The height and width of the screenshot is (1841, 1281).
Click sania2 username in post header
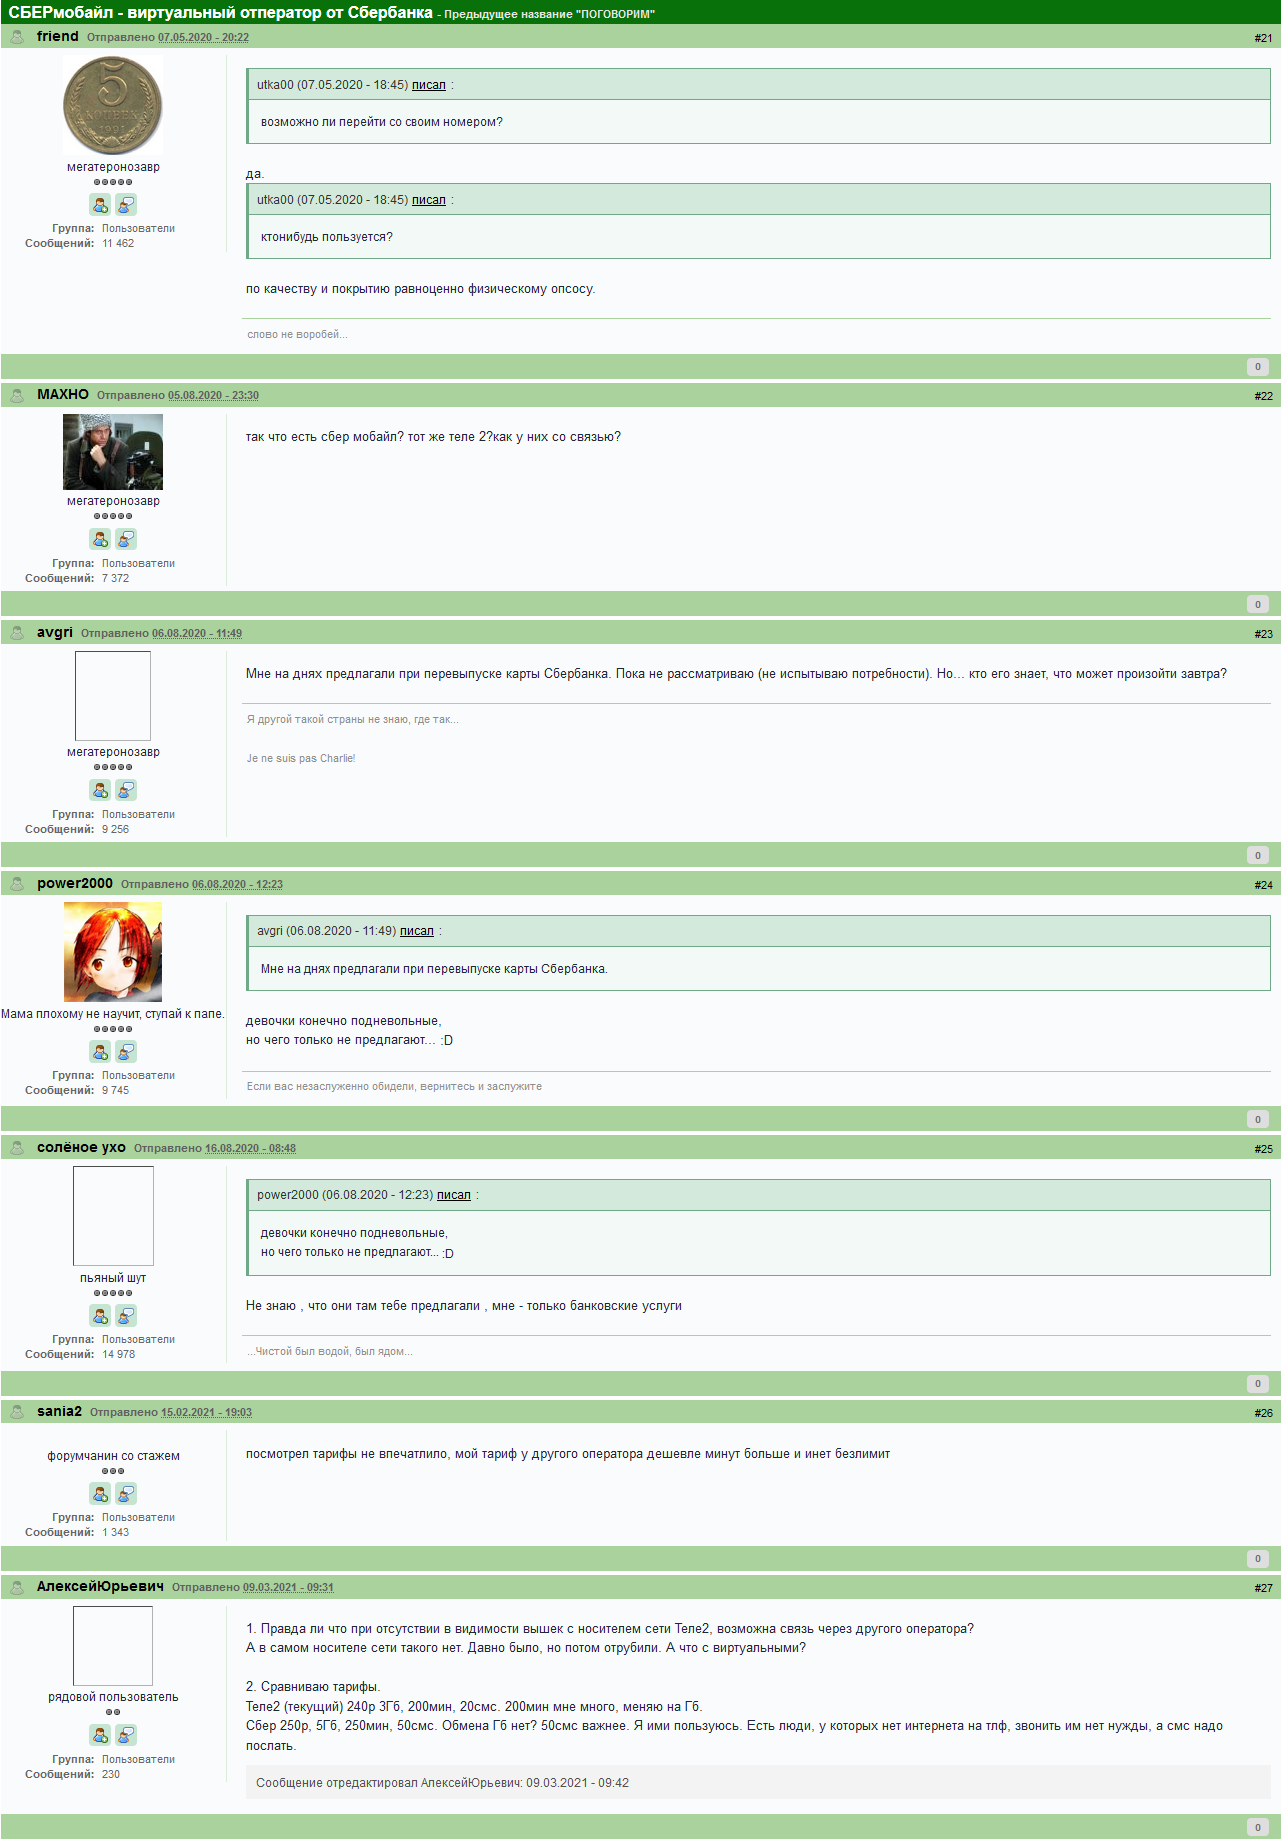tap(59, 1411)
